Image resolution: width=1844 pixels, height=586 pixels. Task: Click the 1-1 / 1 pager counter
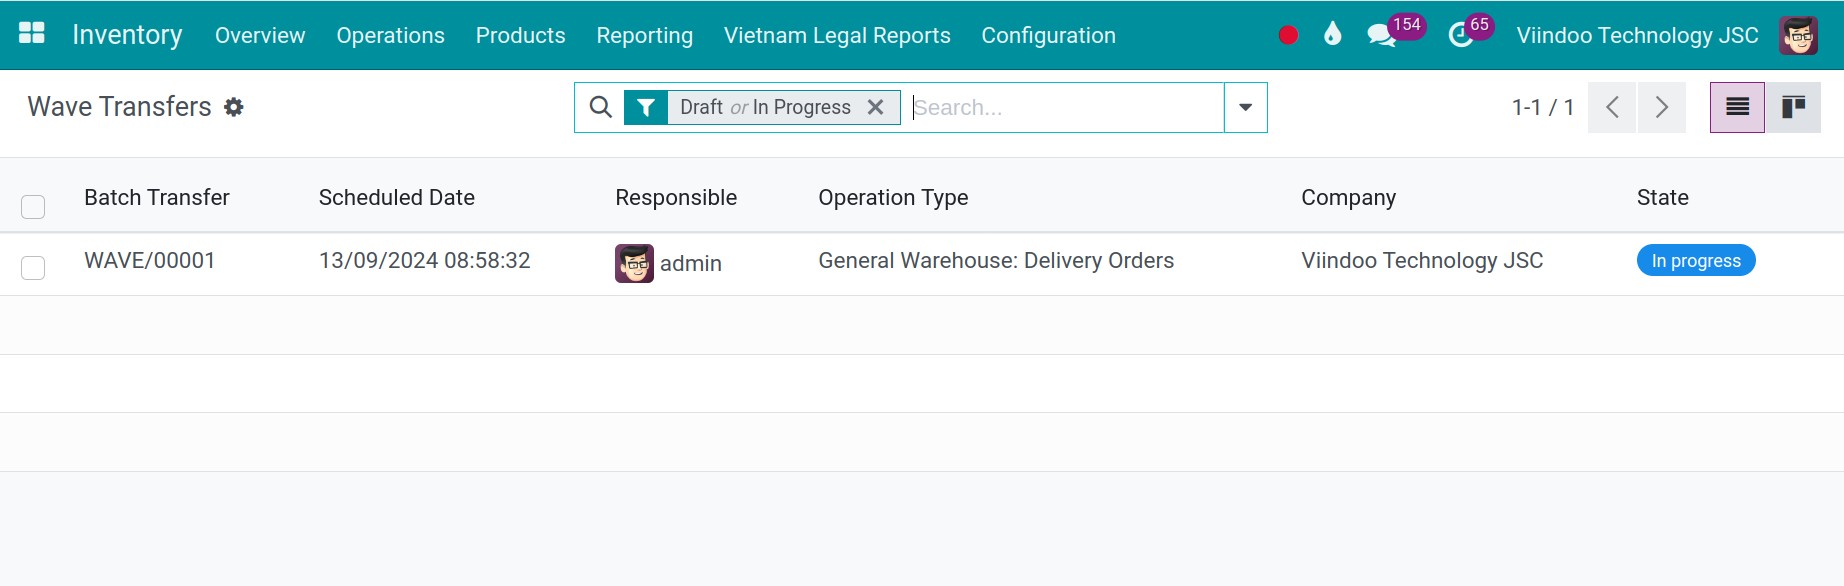pos(1543,107)
